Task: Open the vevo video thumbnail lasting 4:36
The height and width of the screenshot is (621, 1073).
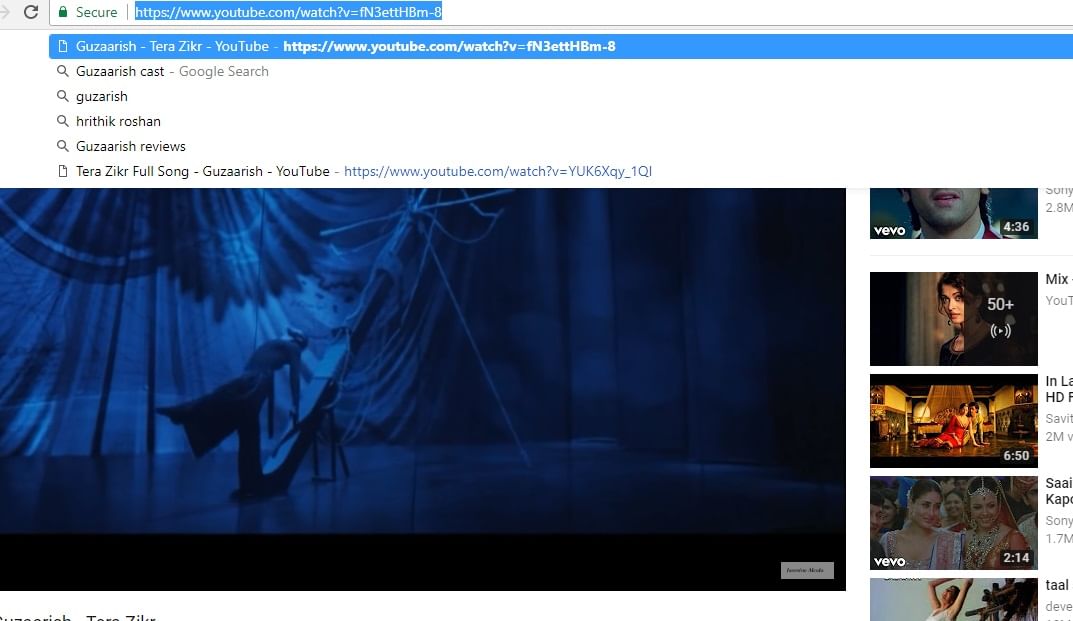Action: click(953, 212)
